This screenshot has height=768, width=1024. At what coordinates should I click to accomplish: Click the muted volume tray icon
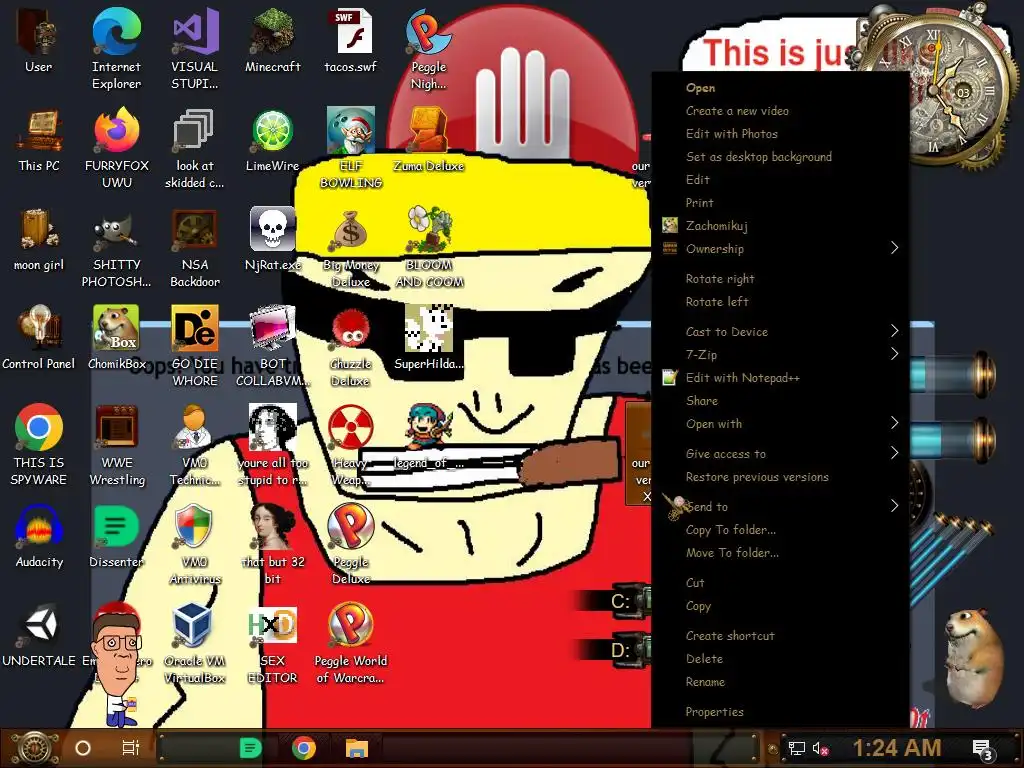point(820,748)
